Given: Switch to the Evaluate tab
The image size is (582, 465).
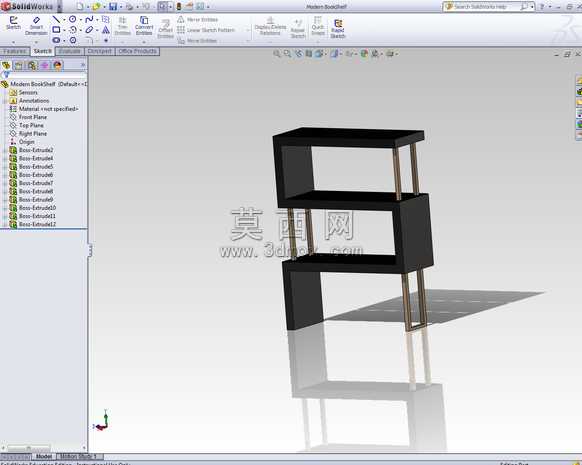Looking at the screenshot, I should click(x=70, y=51).
